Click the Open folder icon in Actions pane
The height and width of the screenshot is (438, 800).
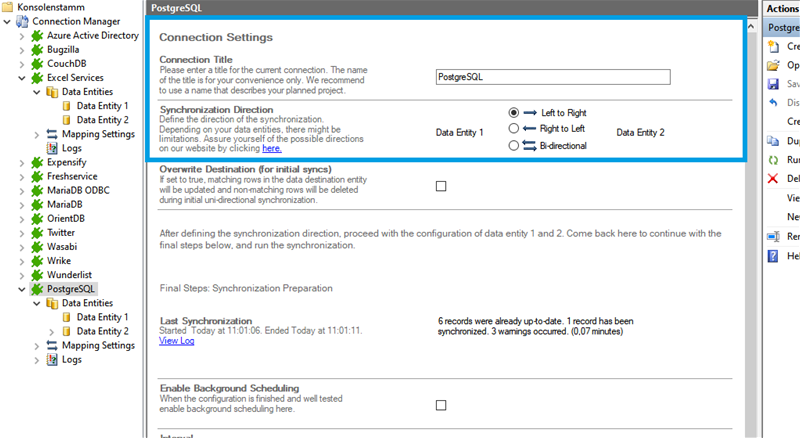pos(772,65)
